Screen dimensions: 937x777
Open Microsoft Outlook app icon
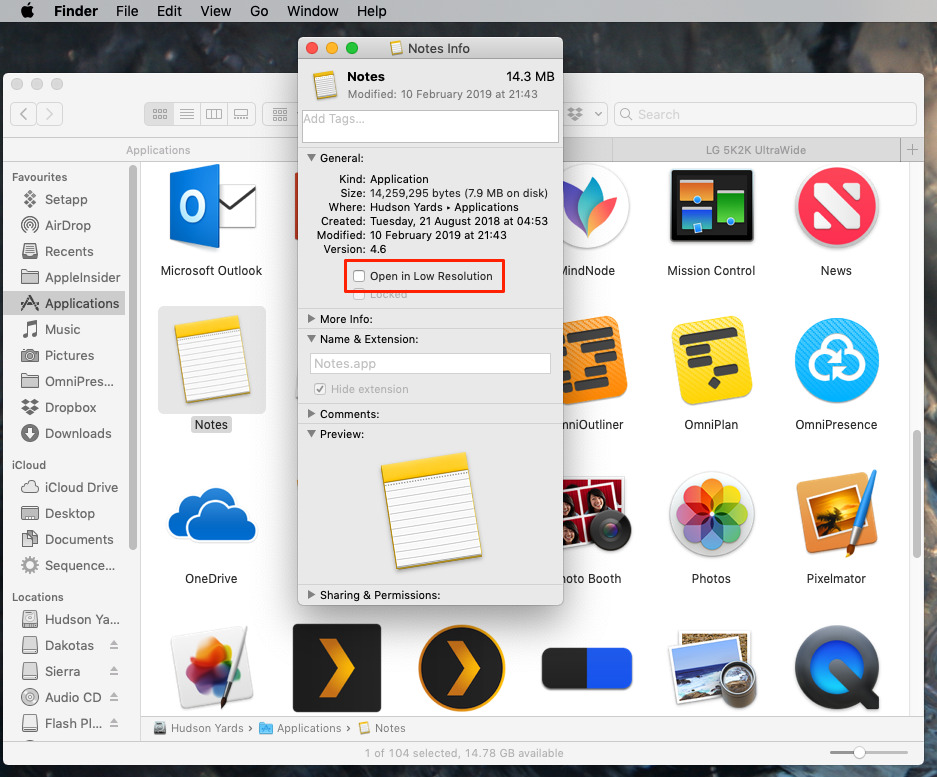(x=213, y=208)
